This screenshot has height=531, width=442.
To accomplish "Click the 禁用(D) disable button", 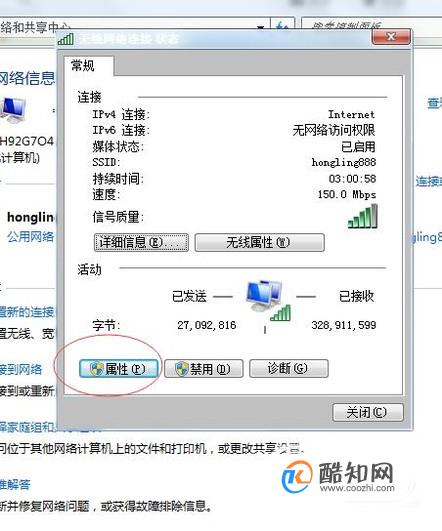I will (204, 368).
